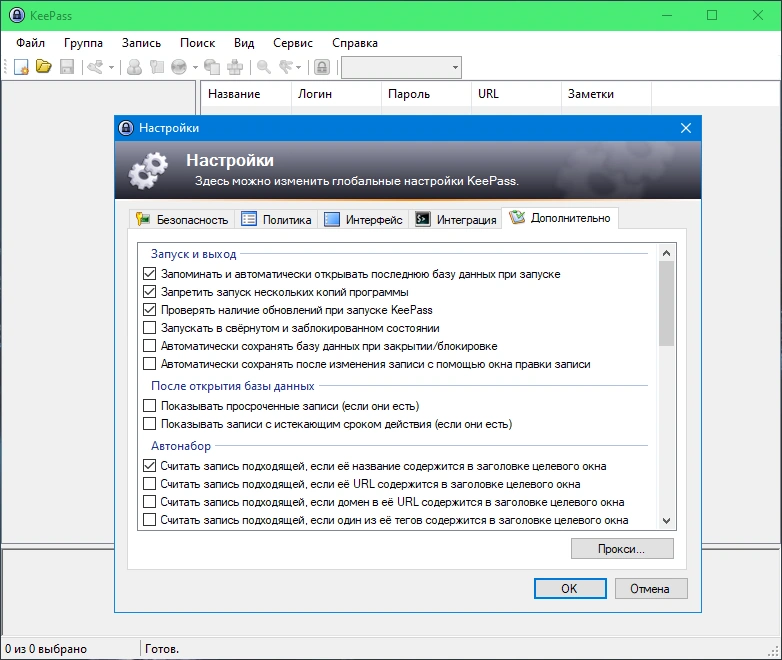782x660 pixels.
Task: Click the options list scrollbar thumb
Action: [x=666, y=303]
